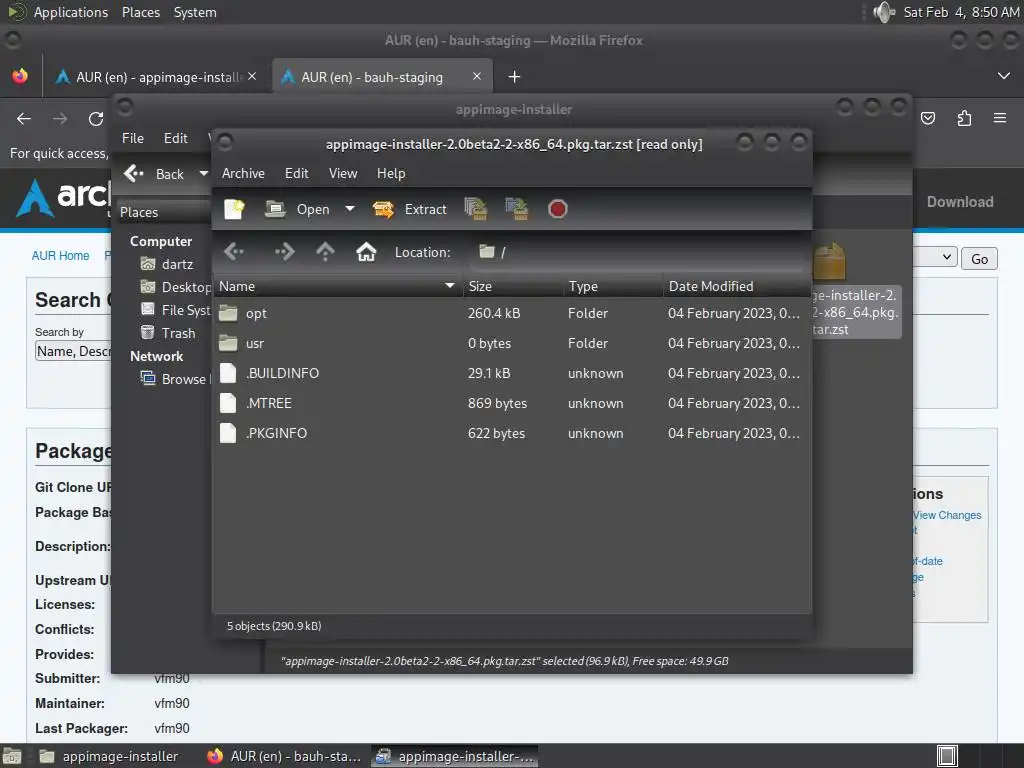Click the Go button on AUR page
The image size is (1024, 768).
click(x=979, y=259)
